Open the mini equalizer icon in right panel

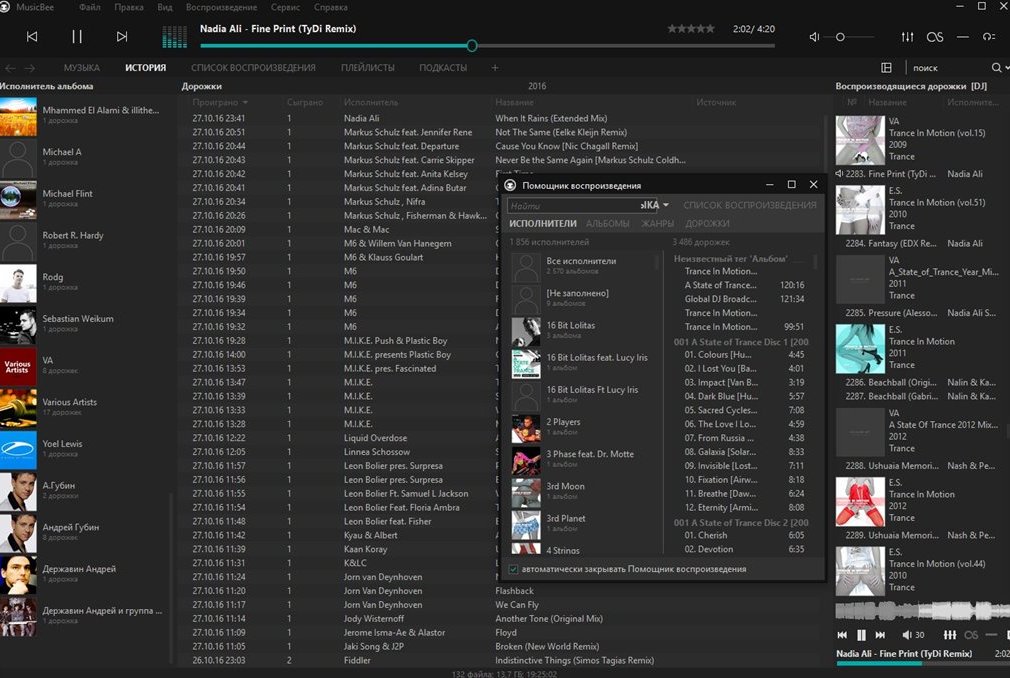(949, 635)
